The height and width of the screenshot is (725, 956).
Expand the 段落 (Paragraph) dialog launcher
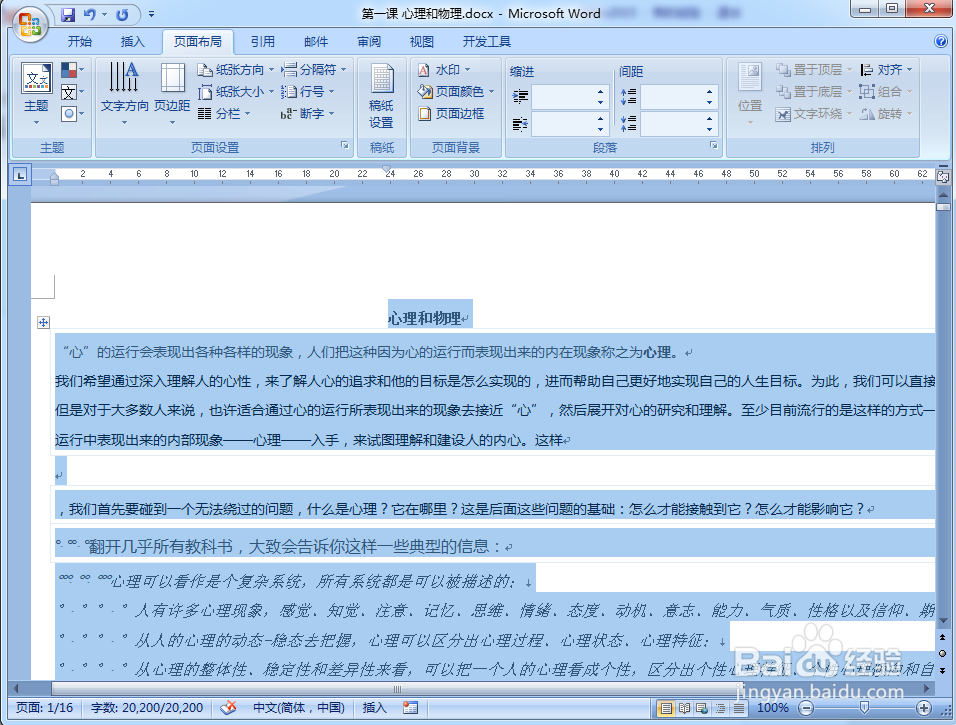click(713, 146)
